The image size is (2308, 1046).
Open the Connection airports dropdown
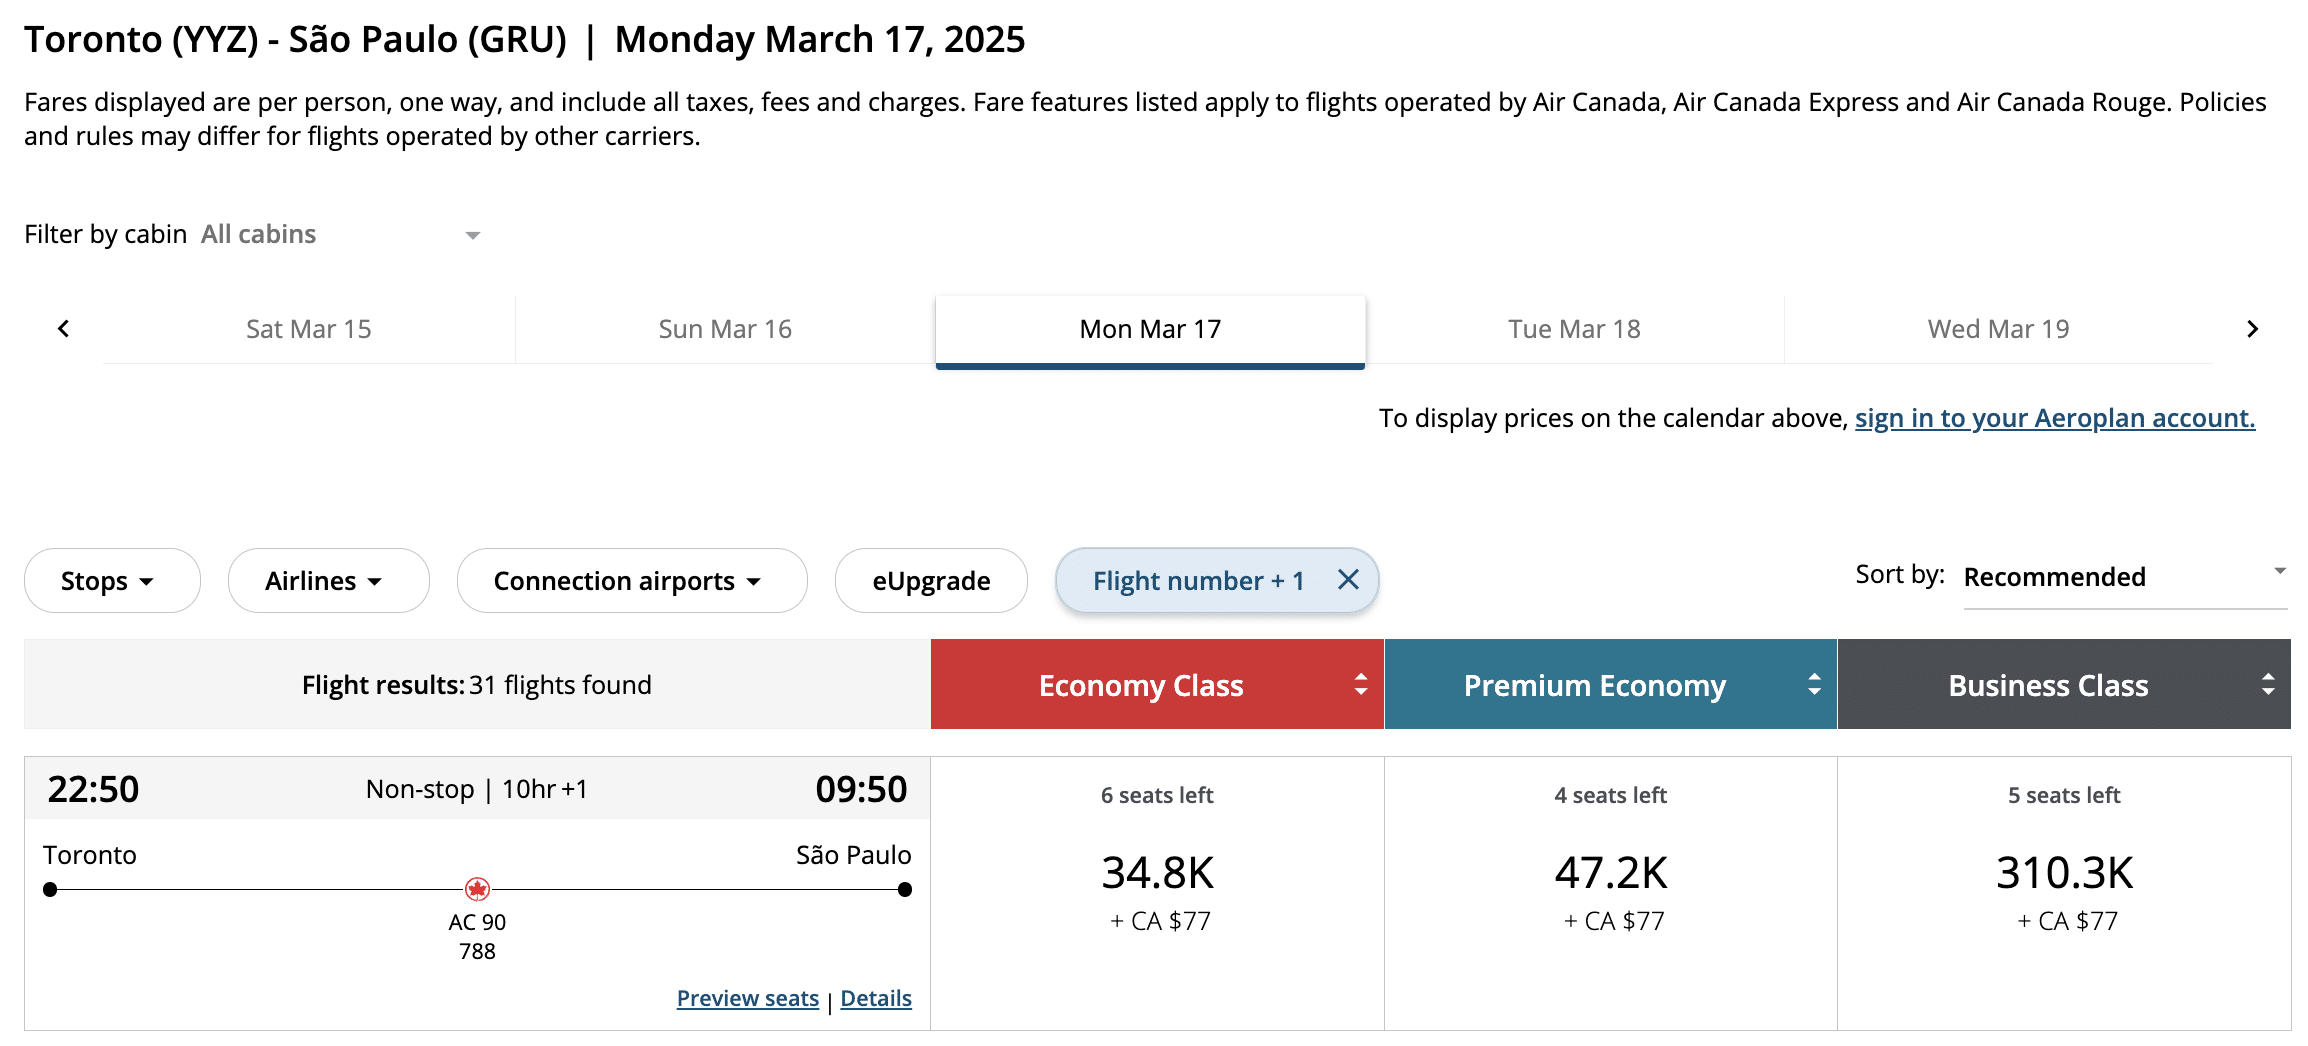click(631, 581)
